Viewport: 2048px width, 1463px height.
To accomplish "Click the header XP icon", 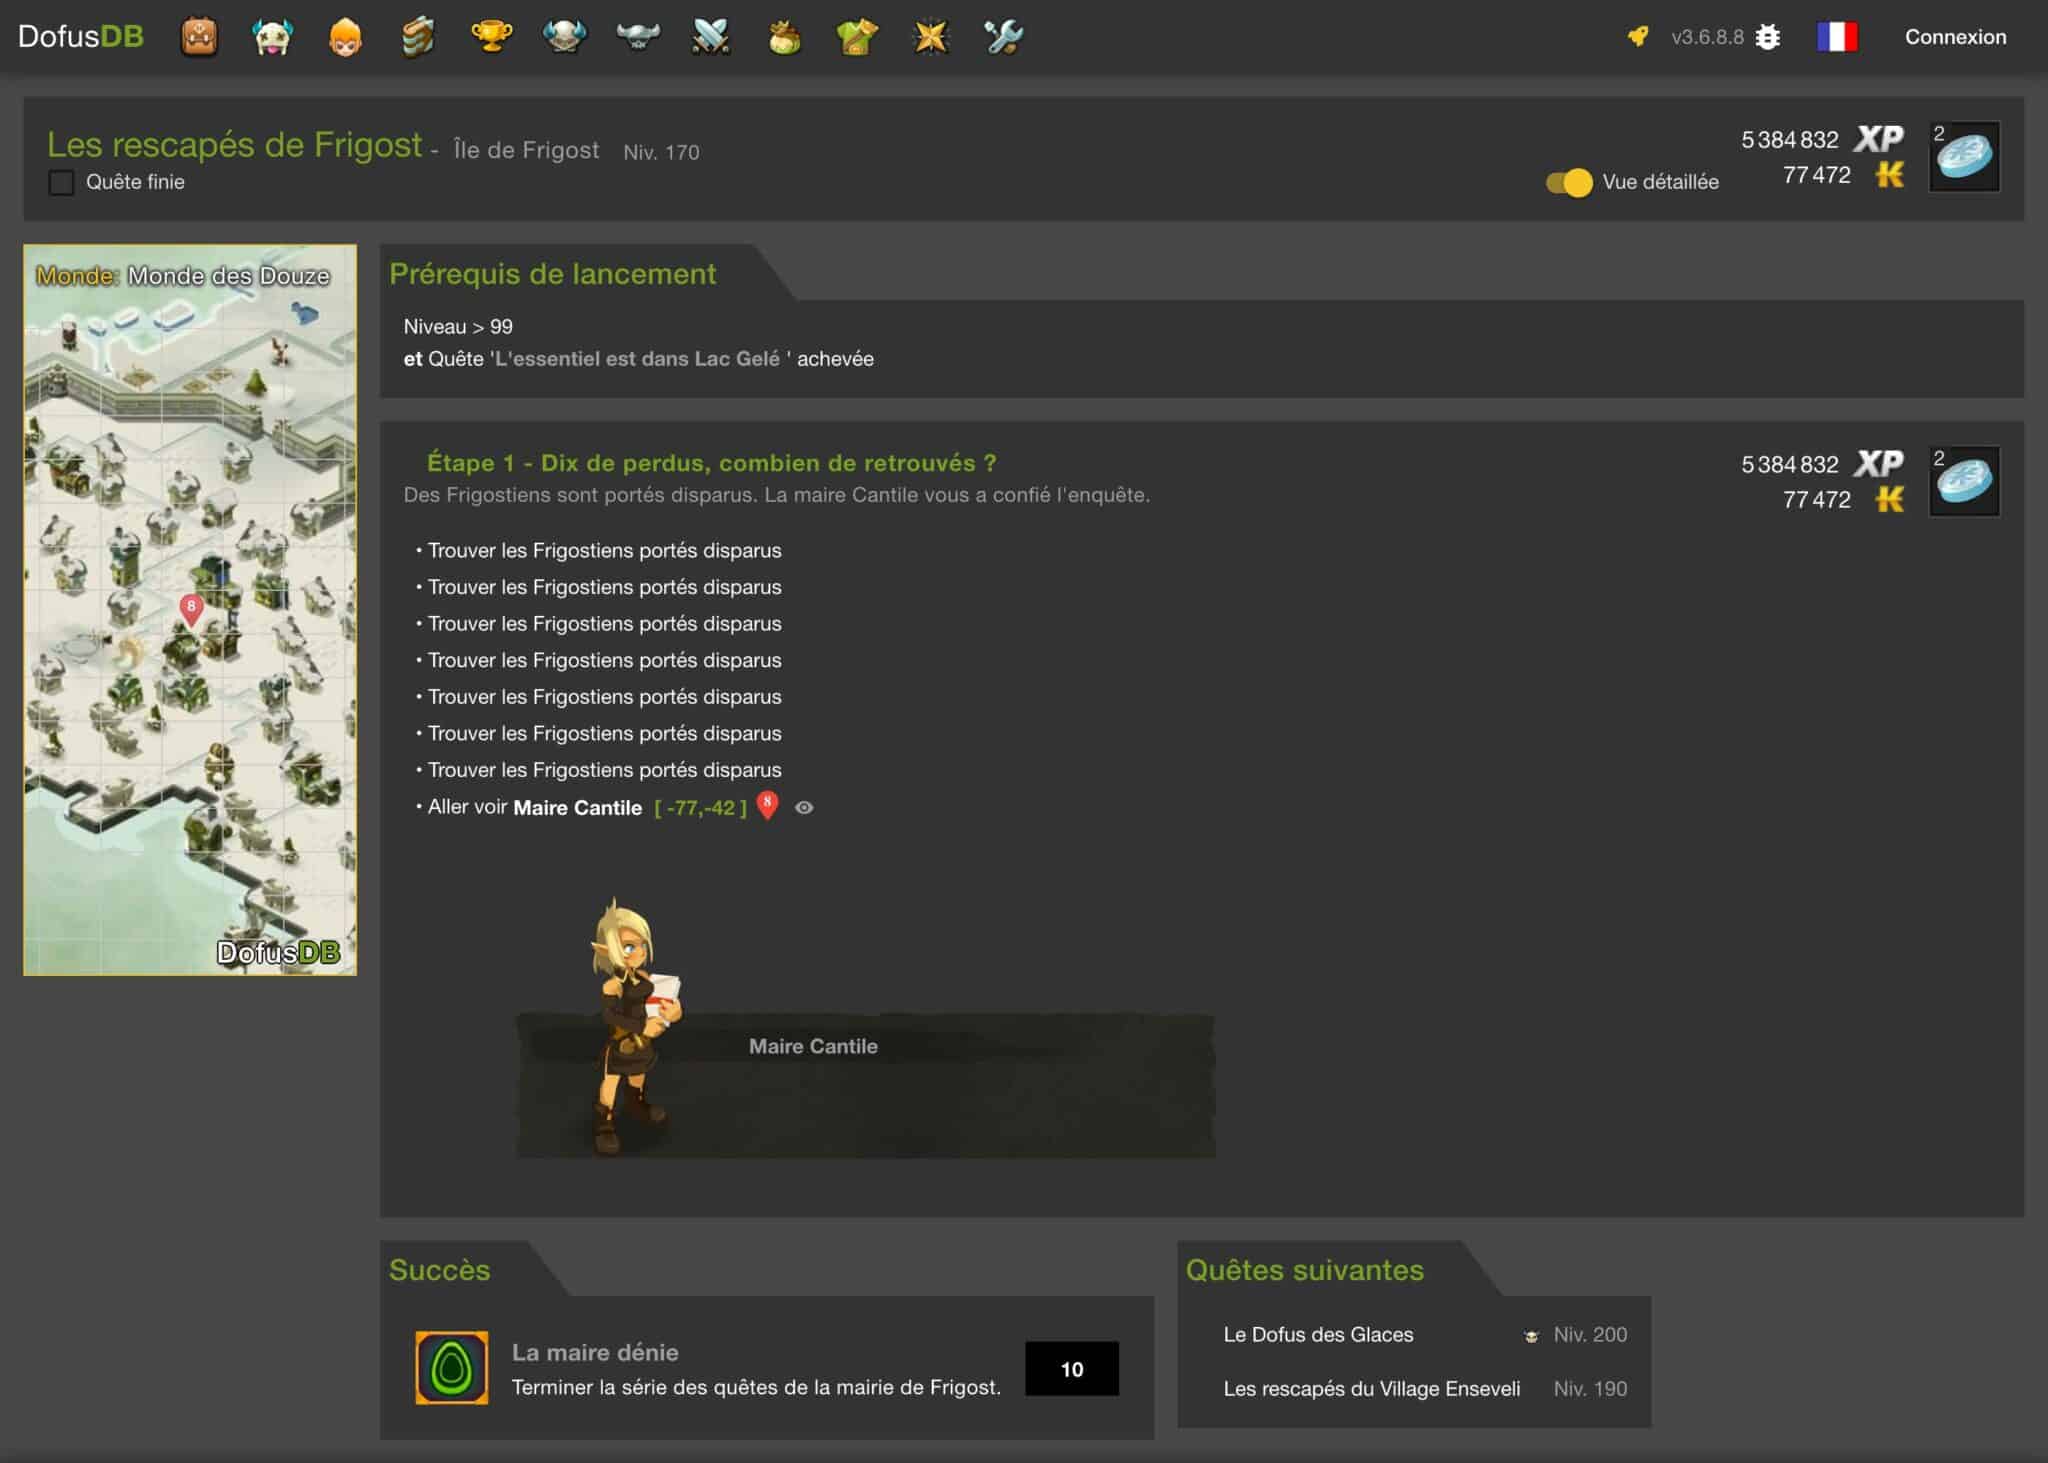I will click(x=1879, y=139).
